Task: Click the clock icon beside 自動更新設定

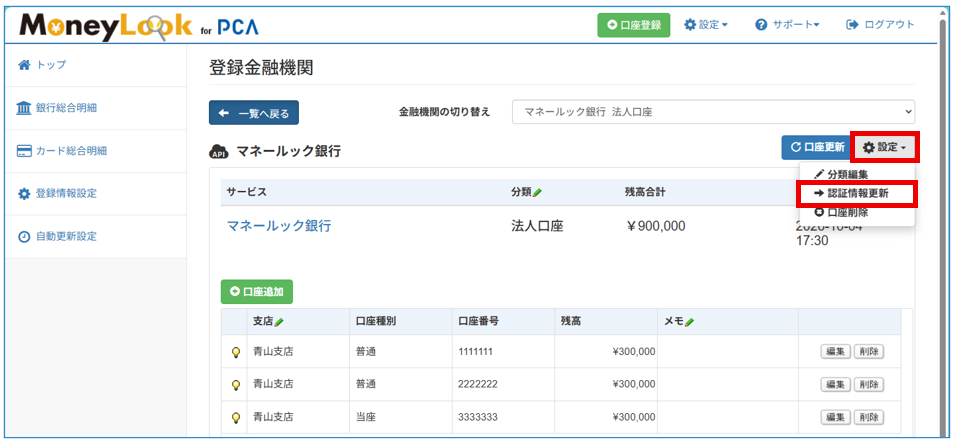Action: pos(24,237)
